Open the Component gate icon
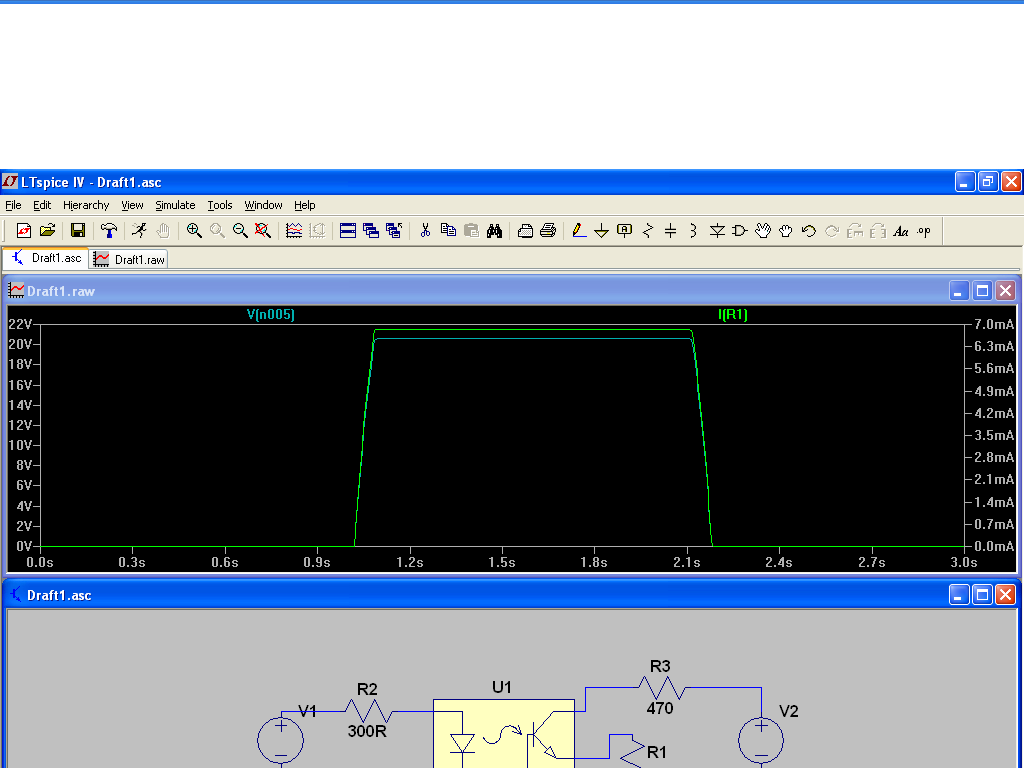Viewport: 1024px width, 768px height. 740,231
